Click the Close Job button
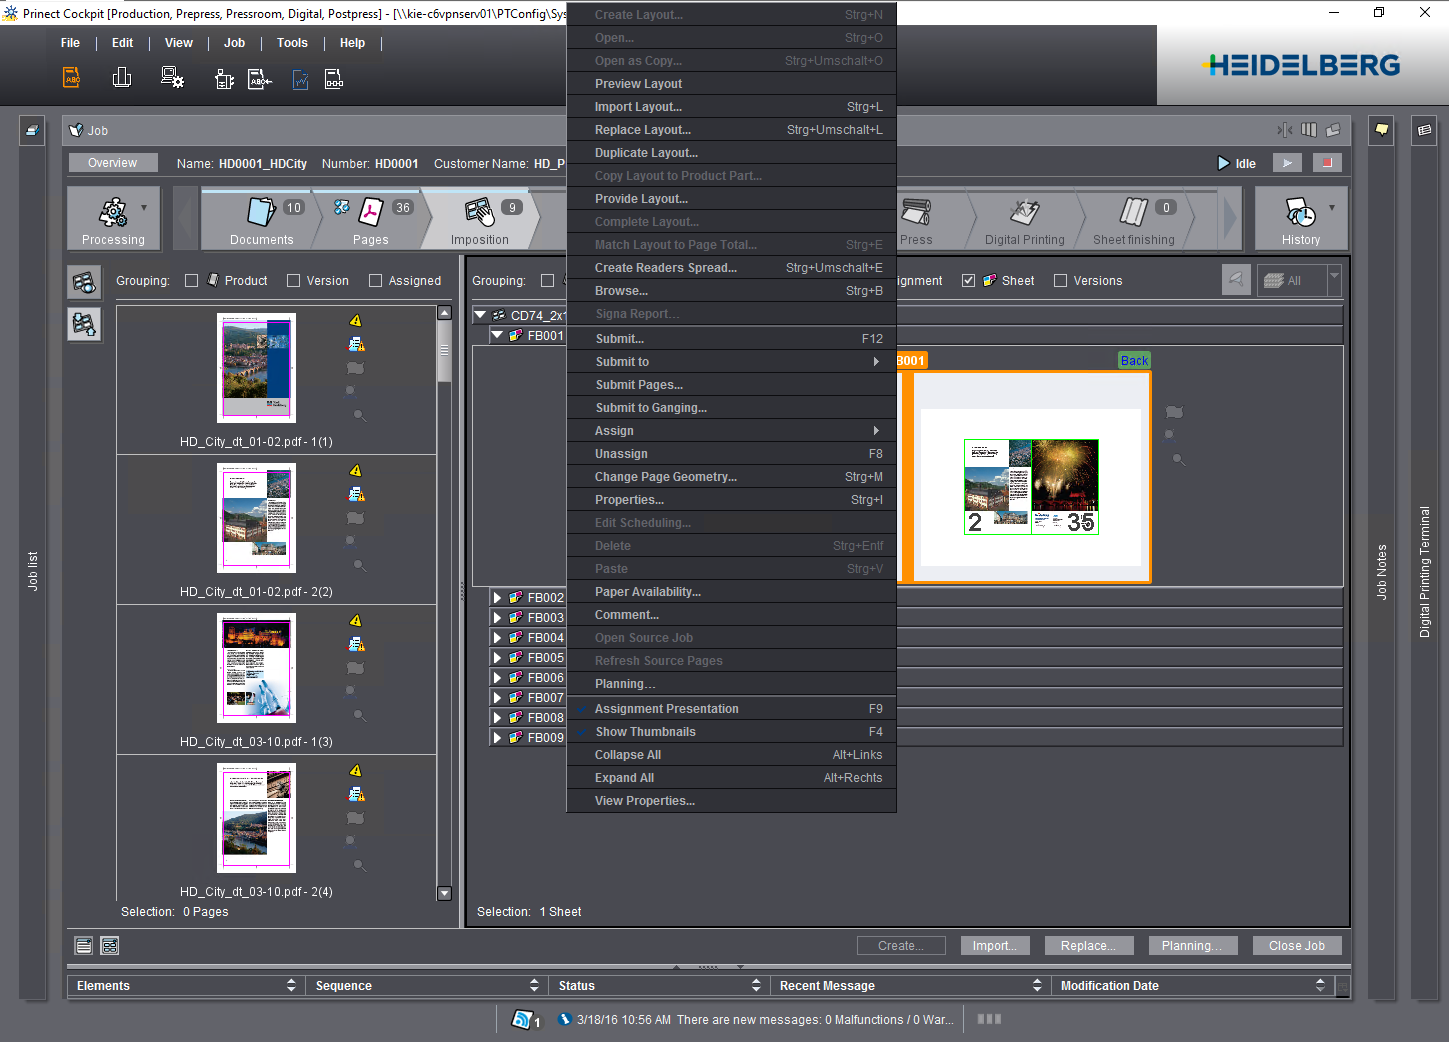This screenshot has height=1042, width=1449. tap(1297, 945)
